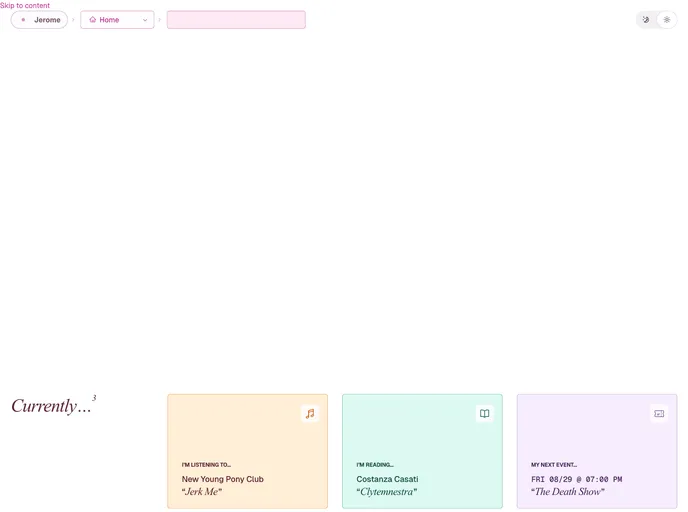Click the song title "Jerk Me"
688x512 pixels.
click(x=202, y=492)
